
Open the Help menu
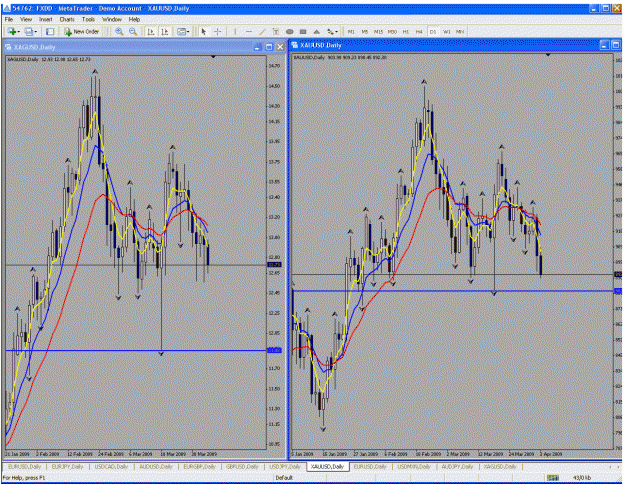pyautogui.click(x=134, y=19)
